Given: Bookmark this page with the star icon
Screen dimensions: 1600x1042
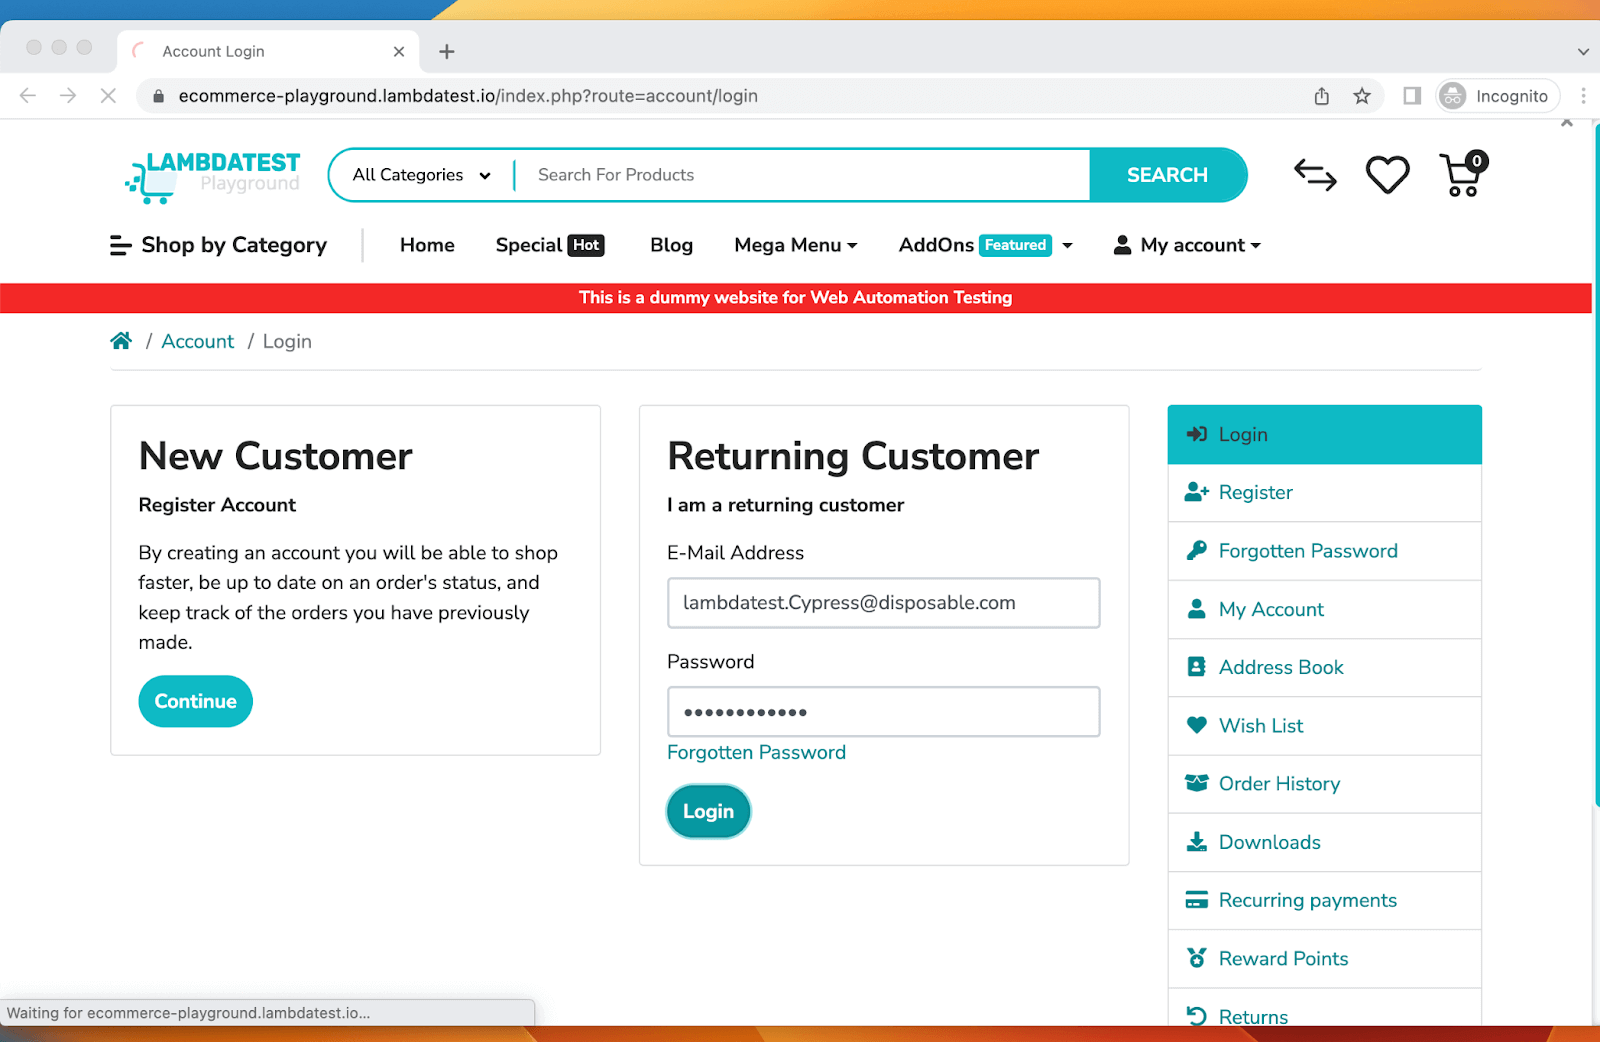Looking at the screenshot, I should (x=1362, y=96).
